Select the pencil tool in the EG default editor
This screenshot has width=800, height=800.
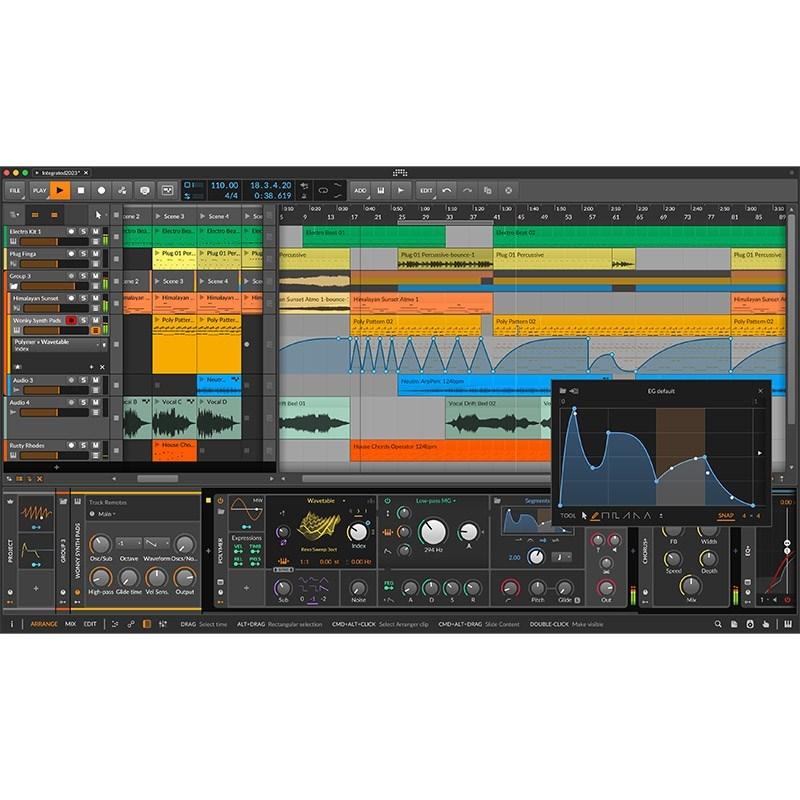coord(595,516)
